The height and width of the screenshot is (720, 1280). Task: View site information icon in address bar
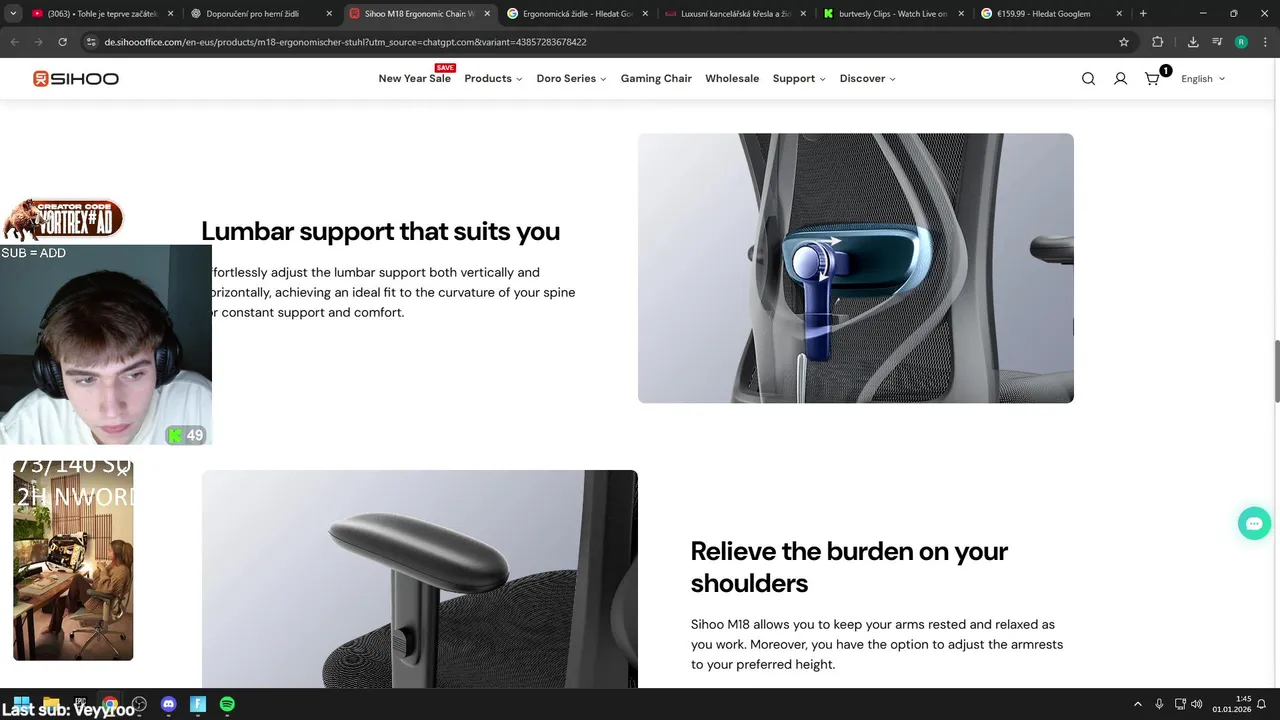91,42
